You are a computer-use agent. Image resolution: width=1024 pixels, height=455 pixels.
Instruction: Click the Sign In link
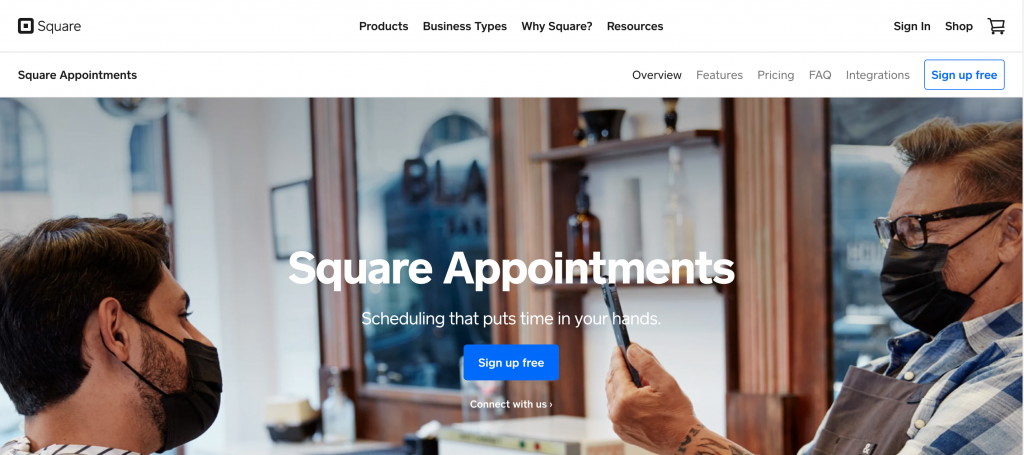coord(912,26)
